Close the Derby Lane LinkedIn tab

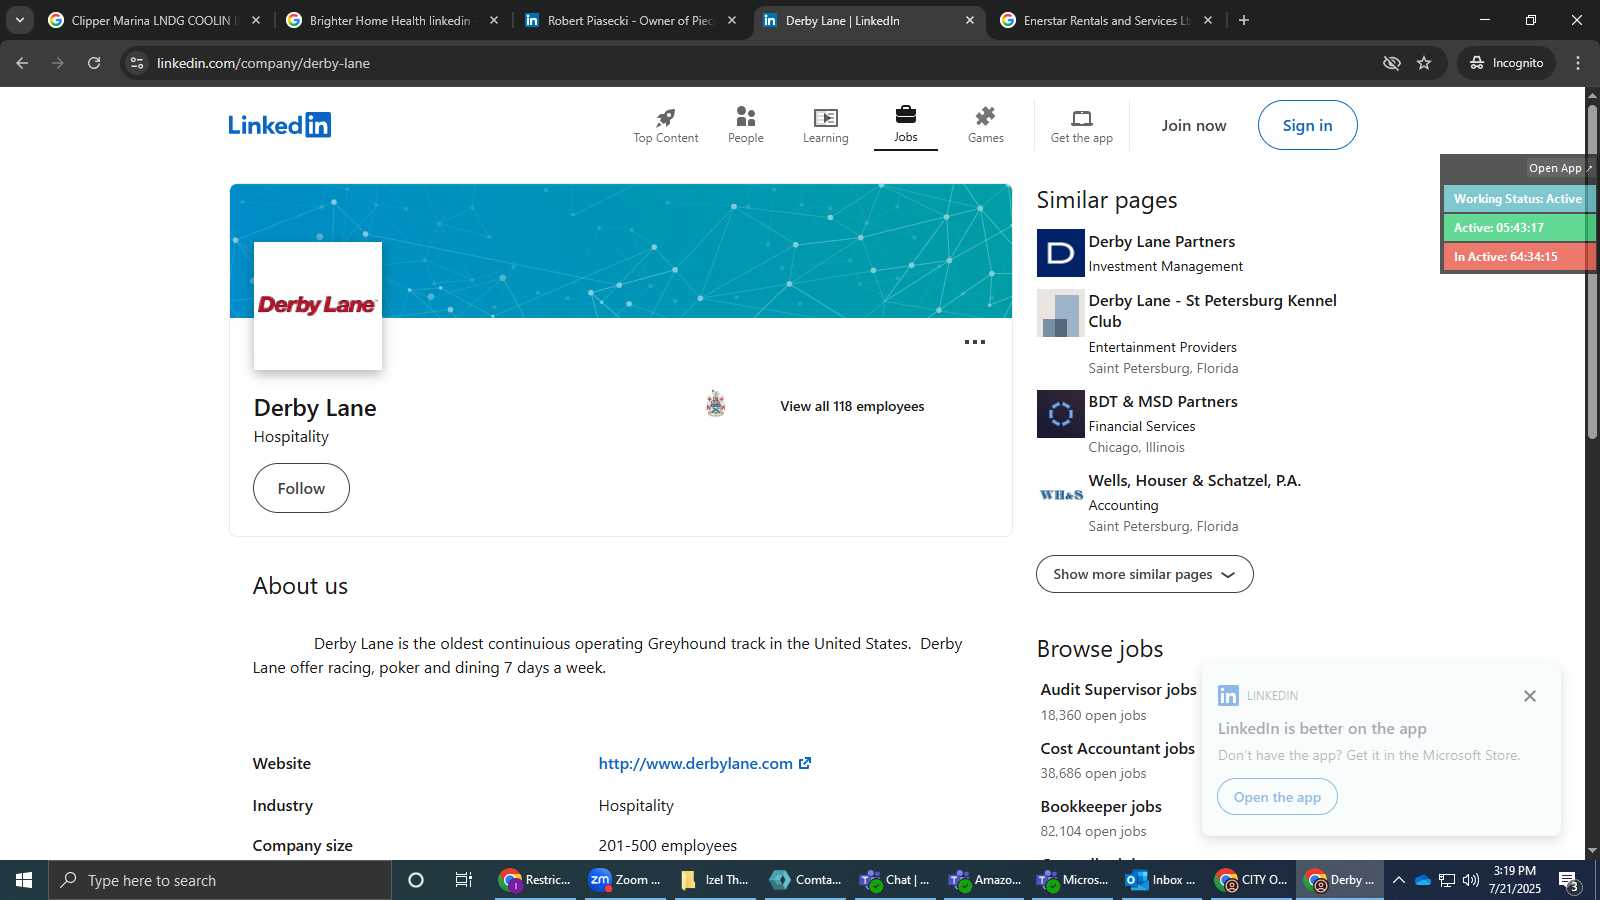point(969,20)
